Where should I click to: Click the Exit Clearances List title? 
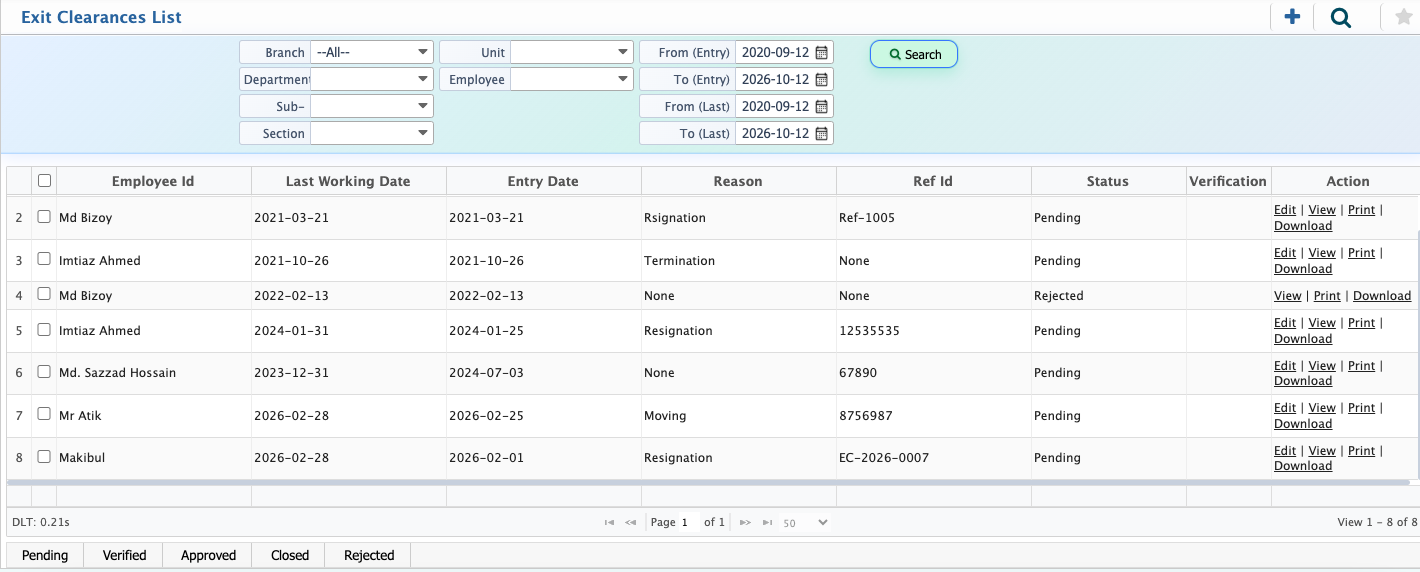(x=101, y=17)
